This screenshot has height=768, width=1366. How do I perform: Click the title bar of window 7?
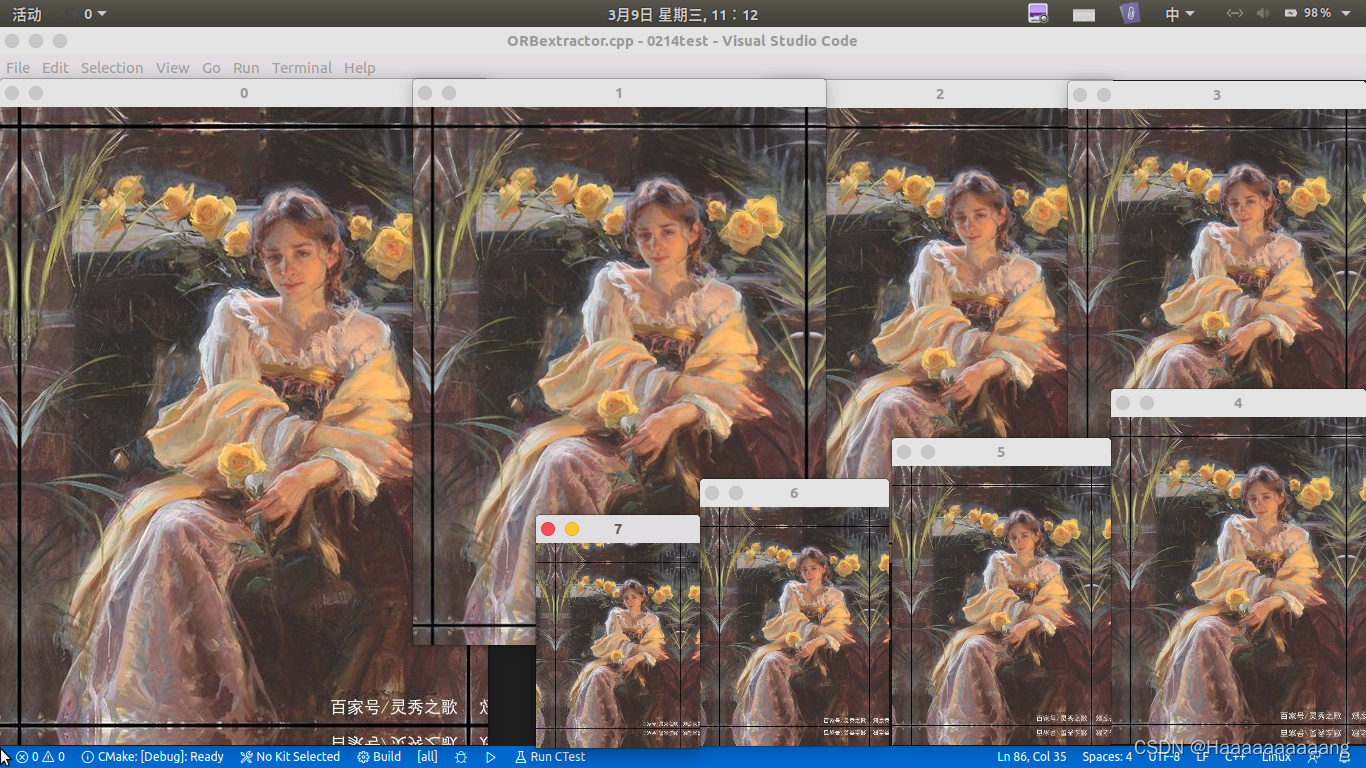pos(618,529)
